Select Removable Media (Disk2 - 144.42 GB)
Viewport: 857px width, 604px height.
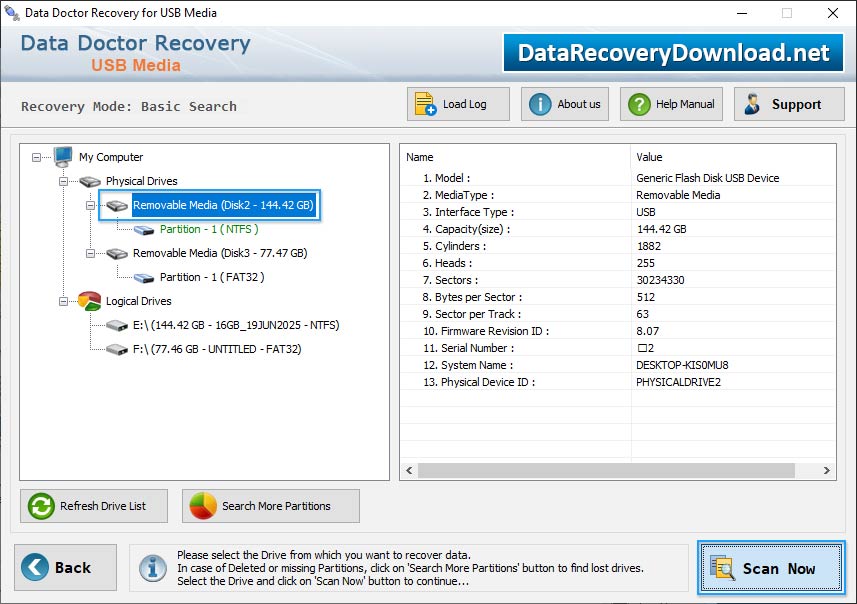click(223, 205)
